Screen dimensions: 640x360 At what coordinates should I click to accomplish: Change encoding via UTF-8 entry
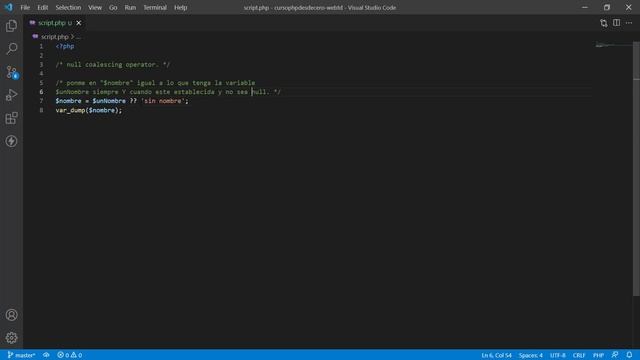pyautogui.click(x=558, y=355)
